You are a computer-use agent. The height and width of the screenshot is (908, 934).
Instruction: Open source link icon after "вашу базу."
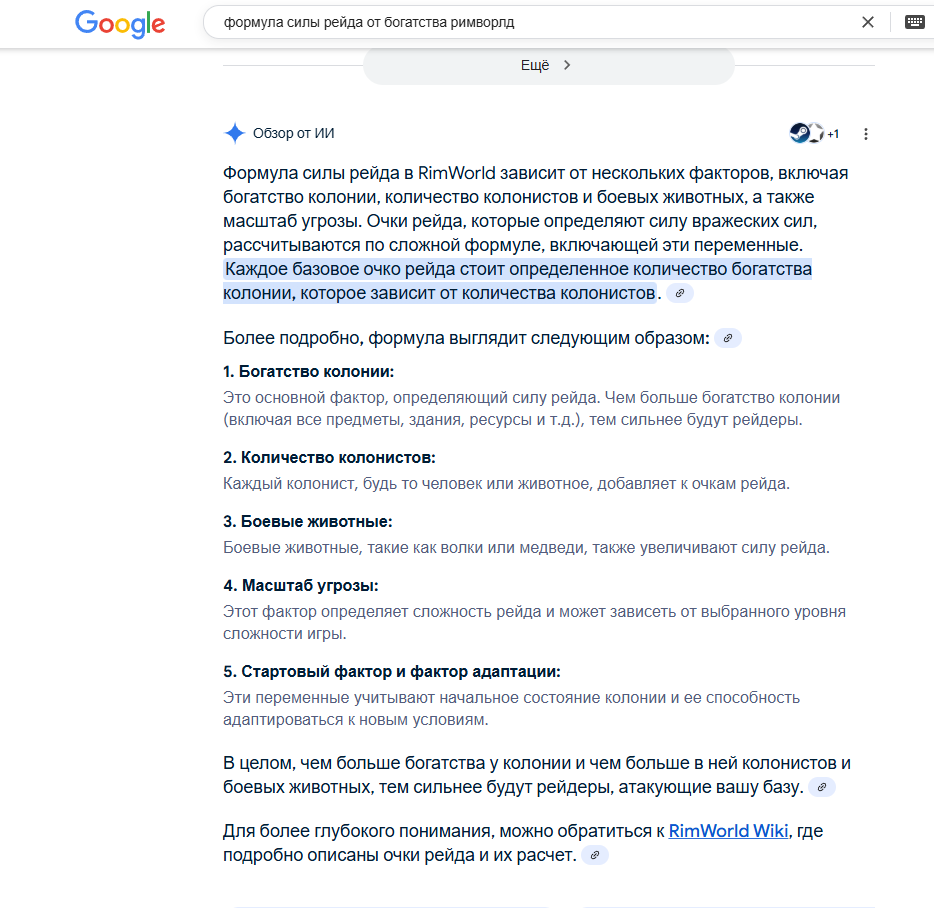[x=821, y=787]
